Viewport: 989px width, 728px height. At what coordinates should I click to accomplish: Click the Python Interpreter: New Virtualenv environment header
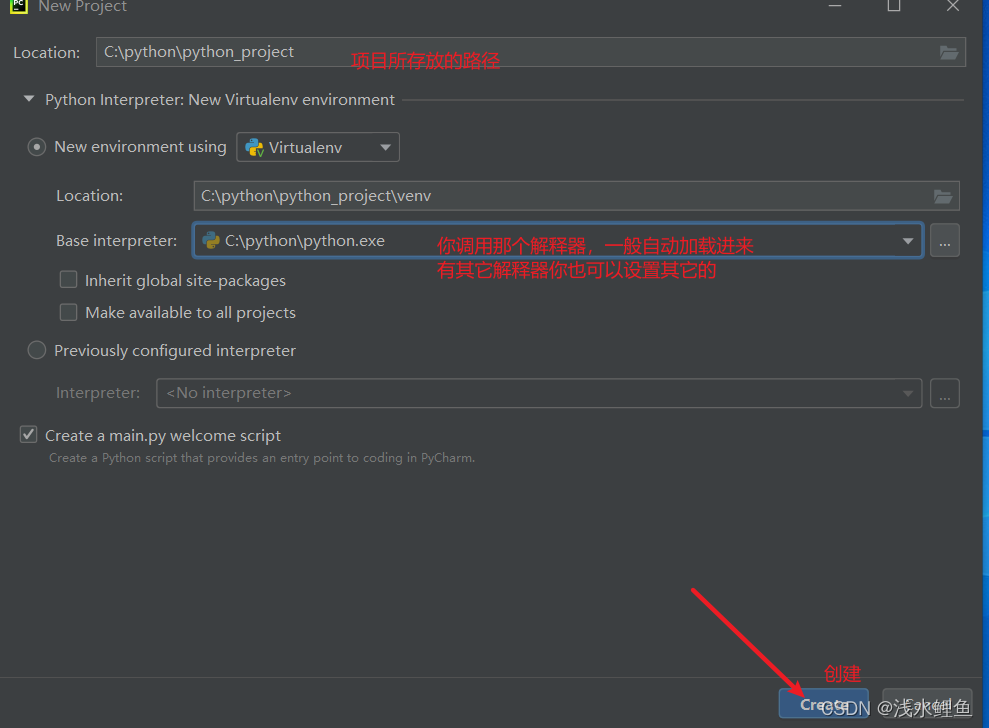[x=220, y=100]
